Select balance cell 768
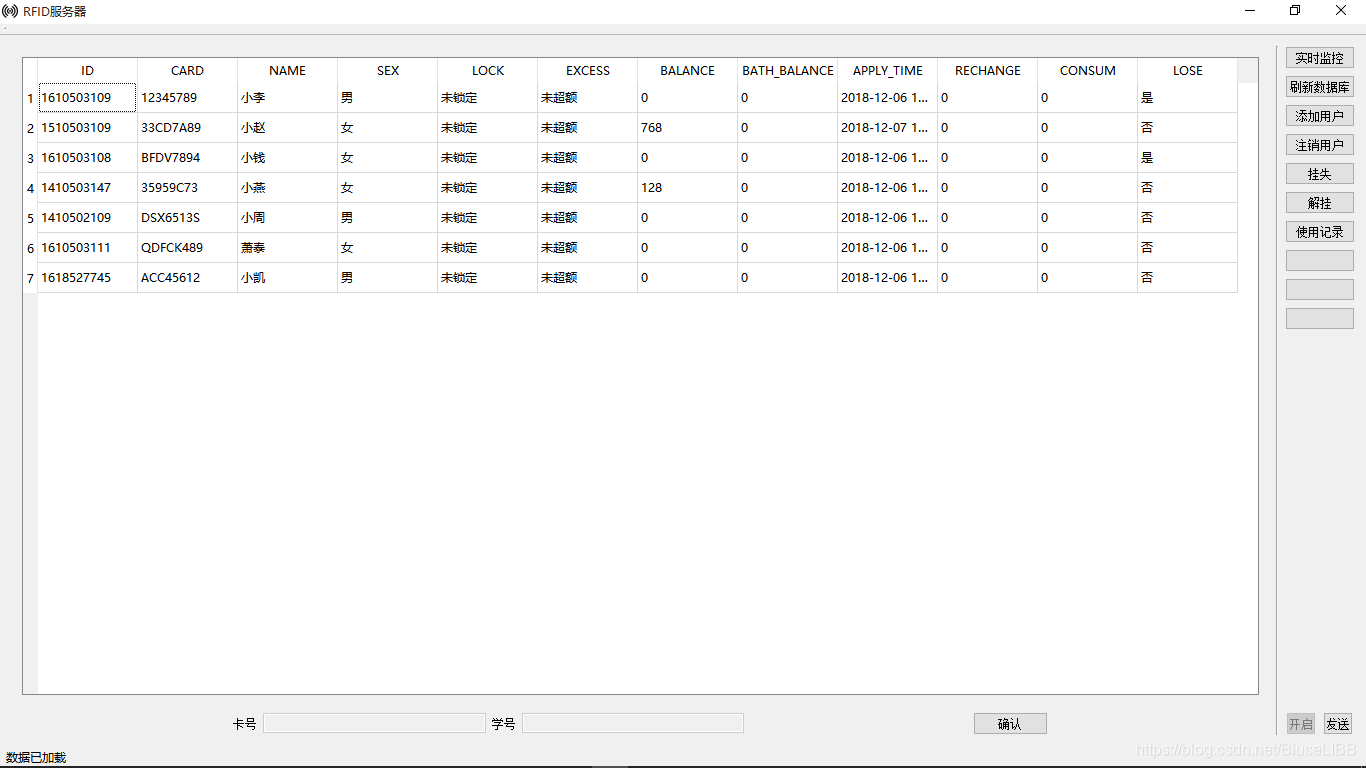The width and height of the screenshot is (1366, 768). (688, 128)
